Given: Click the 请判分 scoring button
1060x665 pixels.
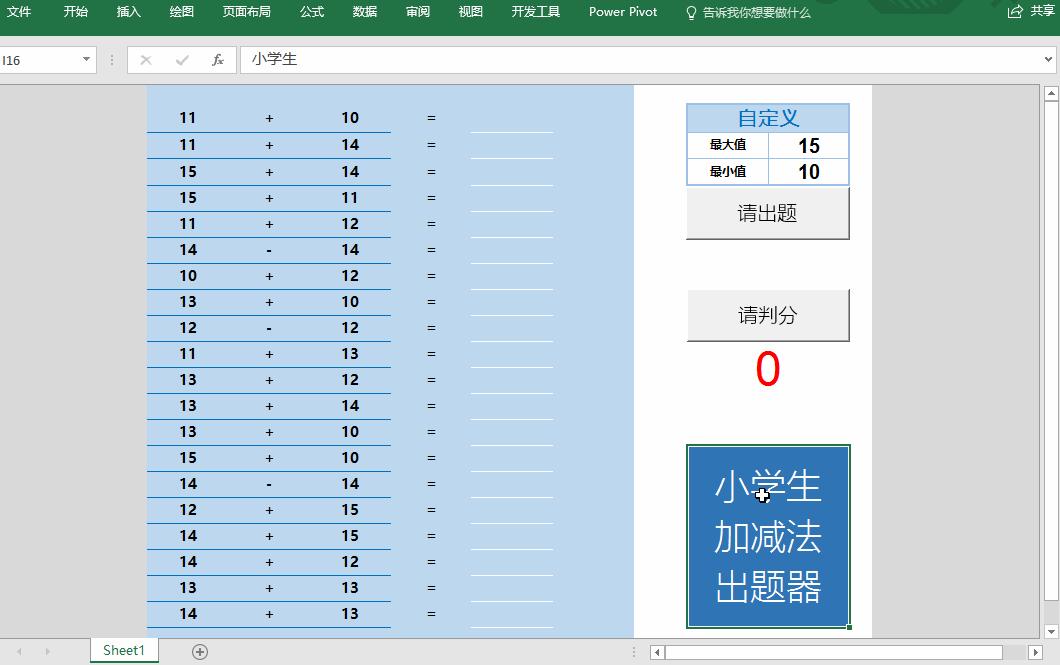Looking at the screenshot, I should (767, 315).
